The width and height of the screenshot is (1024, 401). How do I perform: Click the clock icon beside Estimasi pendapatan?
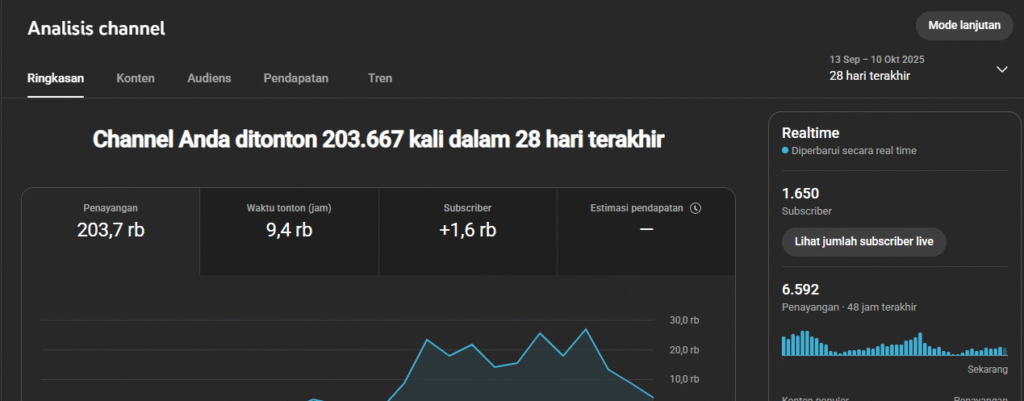696,208
